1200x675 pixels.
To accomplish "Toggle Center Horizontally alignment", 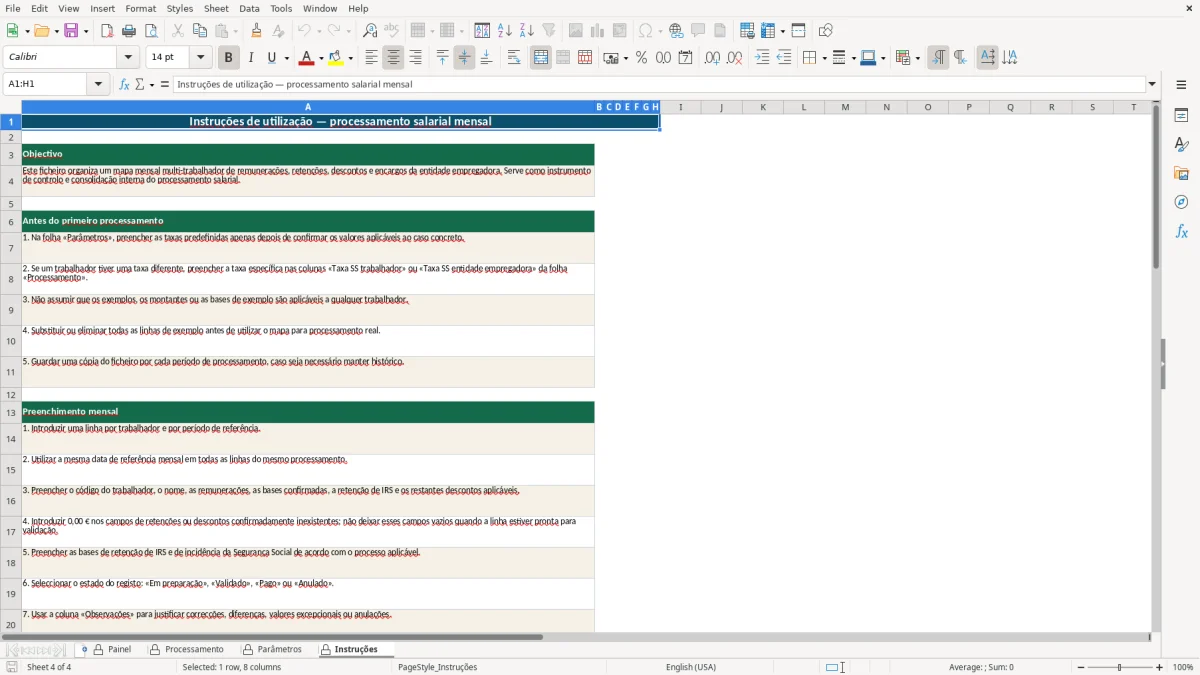I will 393,58.
